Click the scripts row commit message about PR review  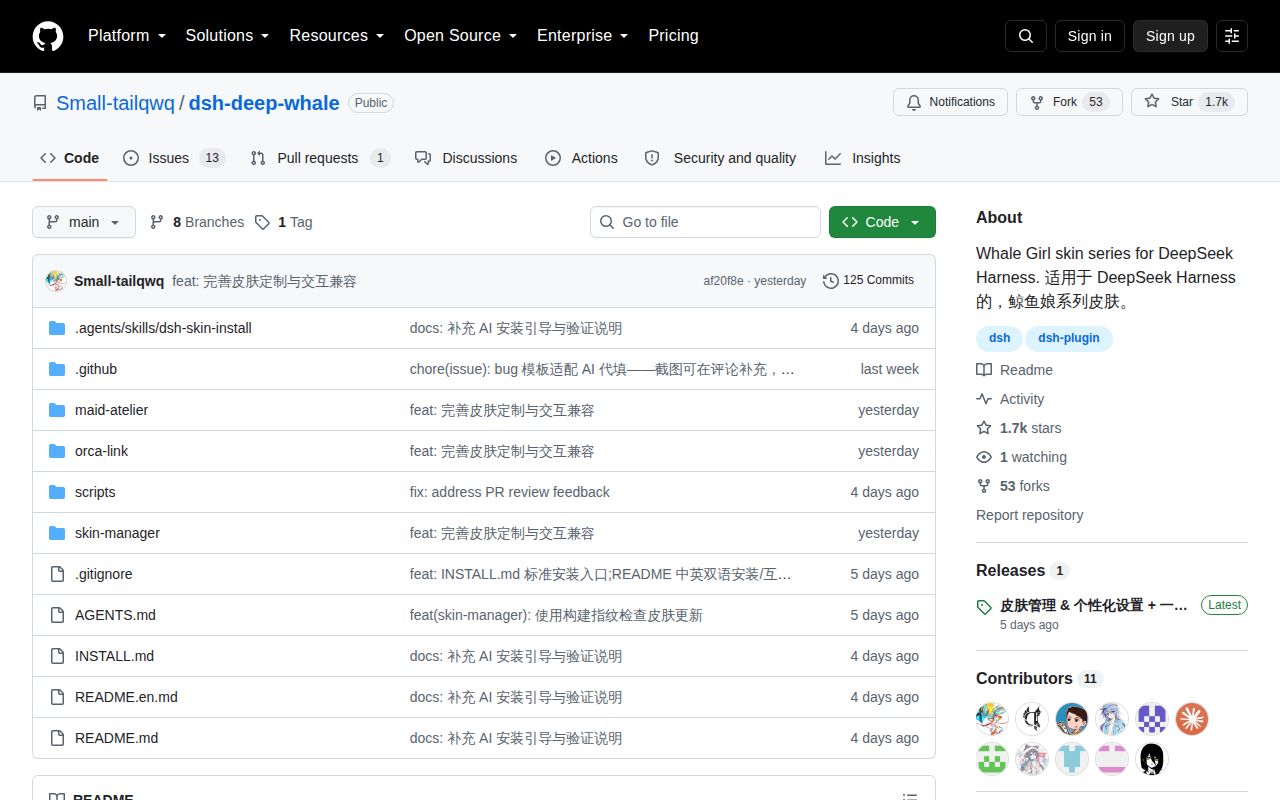[509, 492]
